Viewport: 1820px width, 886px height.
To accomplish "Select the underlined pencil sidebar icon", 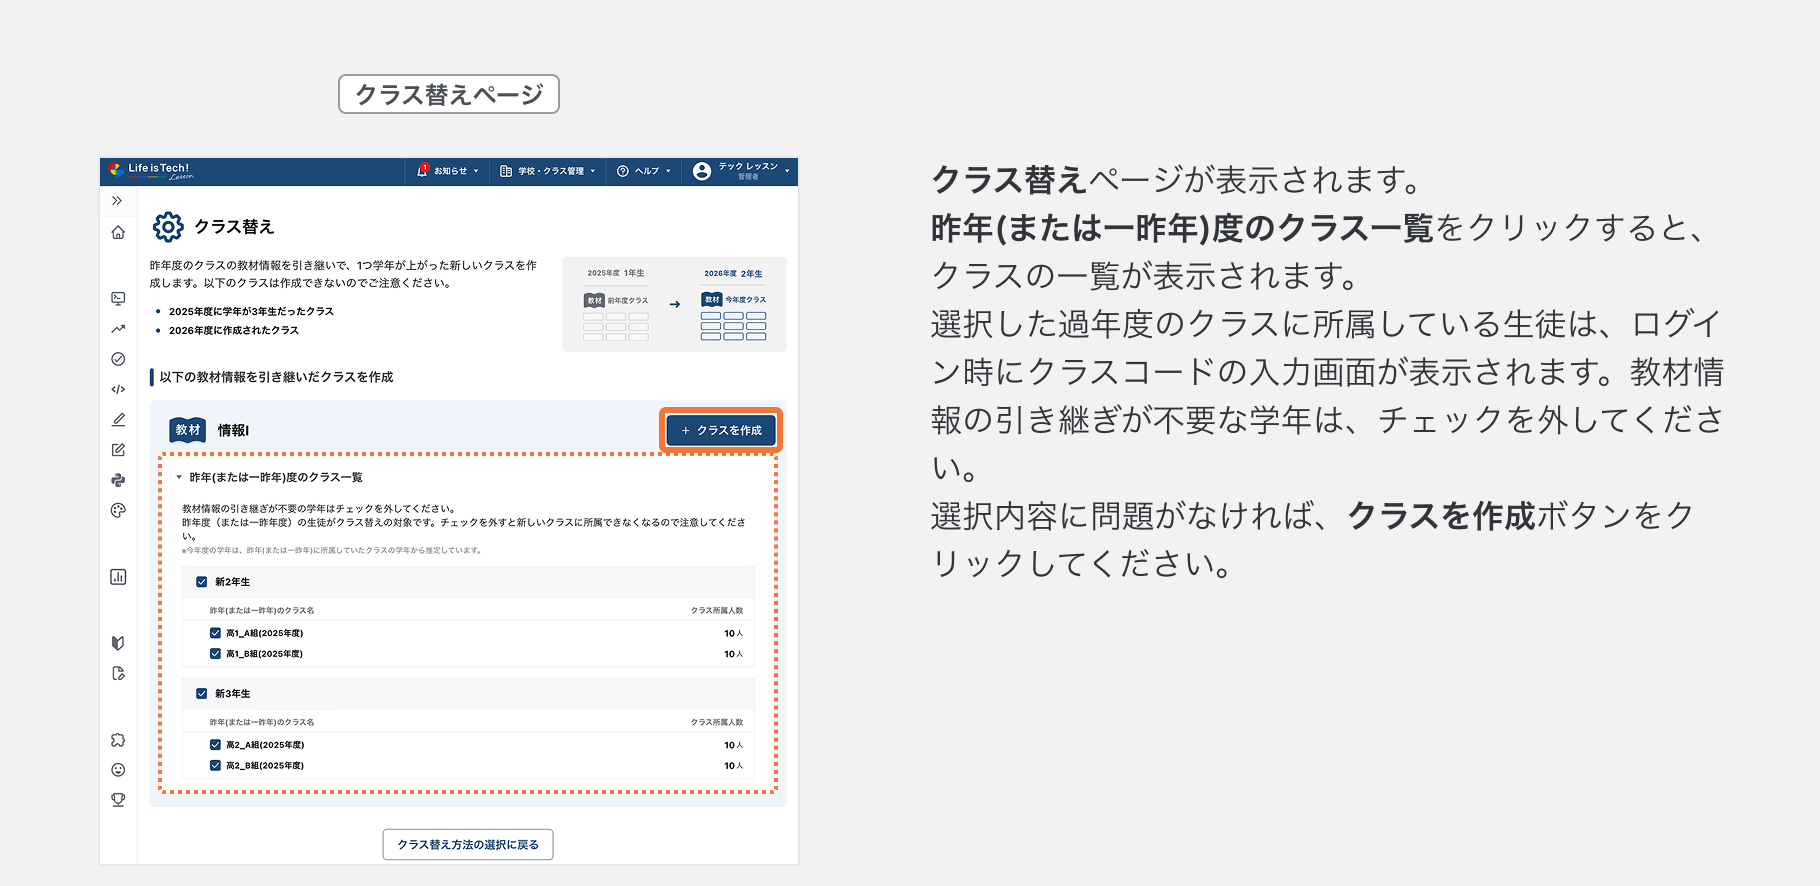I will pos(118,420).
